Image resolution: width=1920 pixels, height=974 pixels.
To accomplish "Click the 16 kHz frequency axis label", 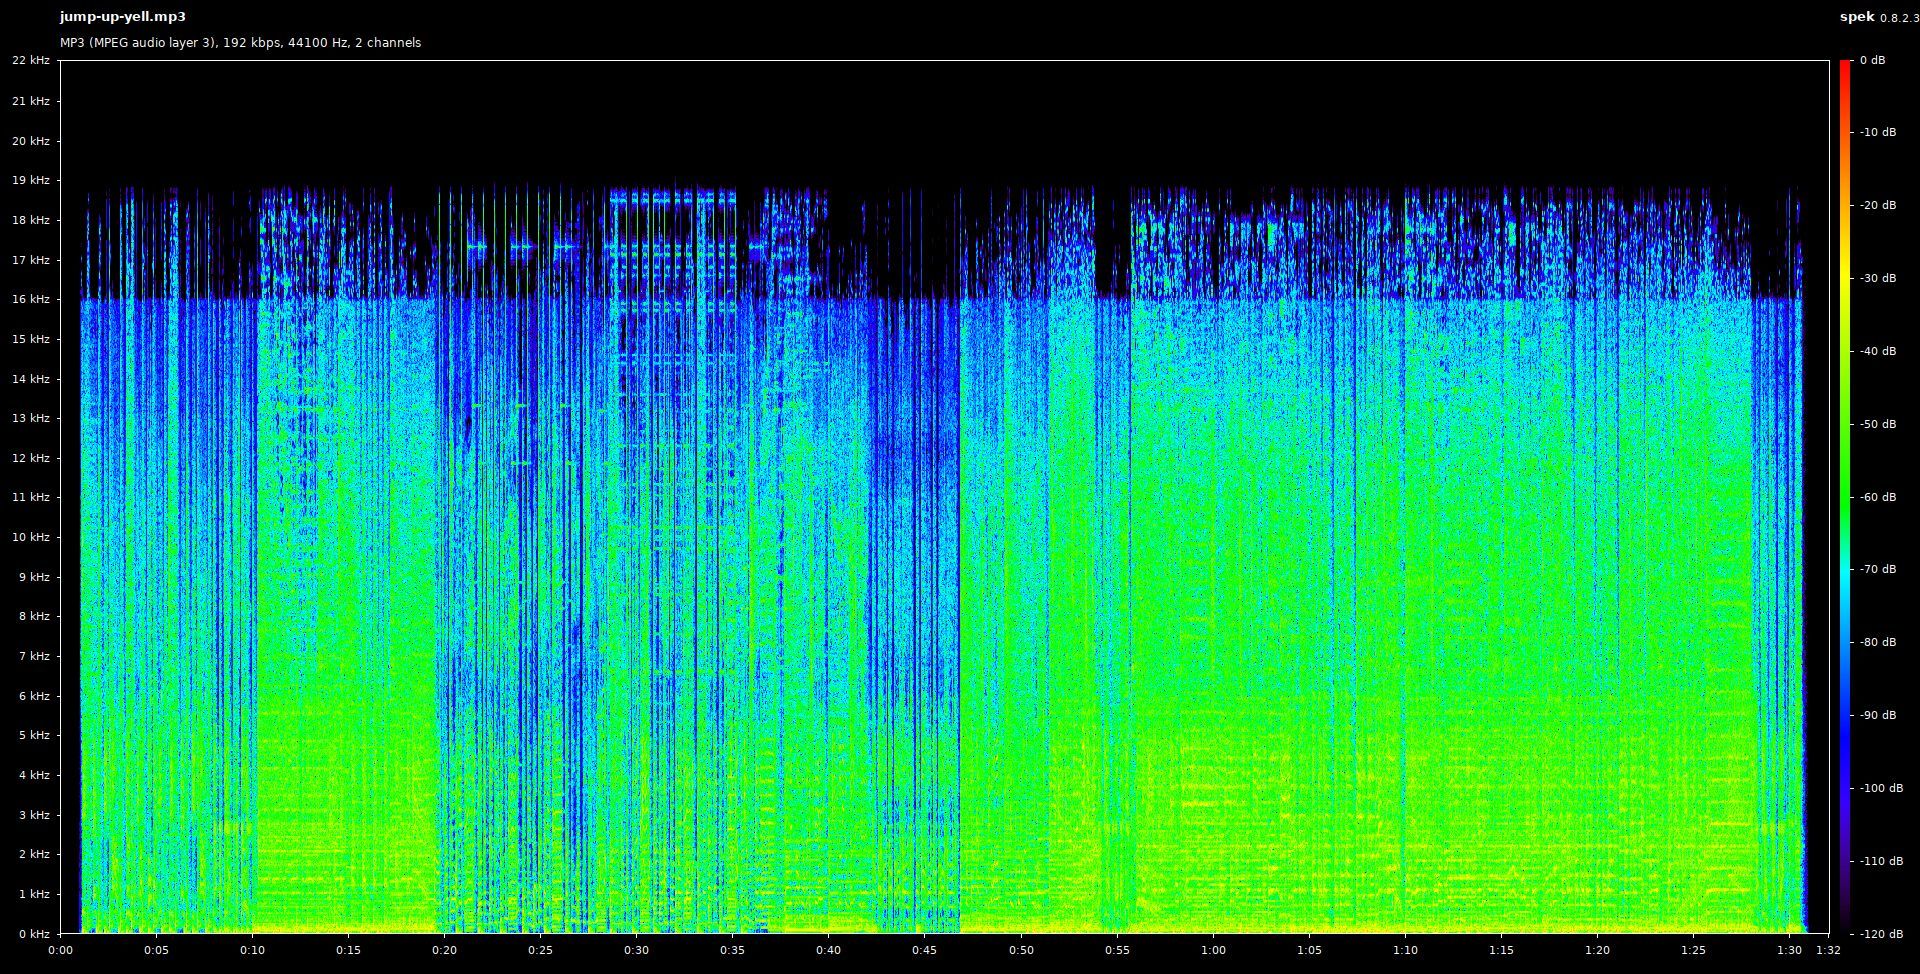I will click(x=30, y=299).
